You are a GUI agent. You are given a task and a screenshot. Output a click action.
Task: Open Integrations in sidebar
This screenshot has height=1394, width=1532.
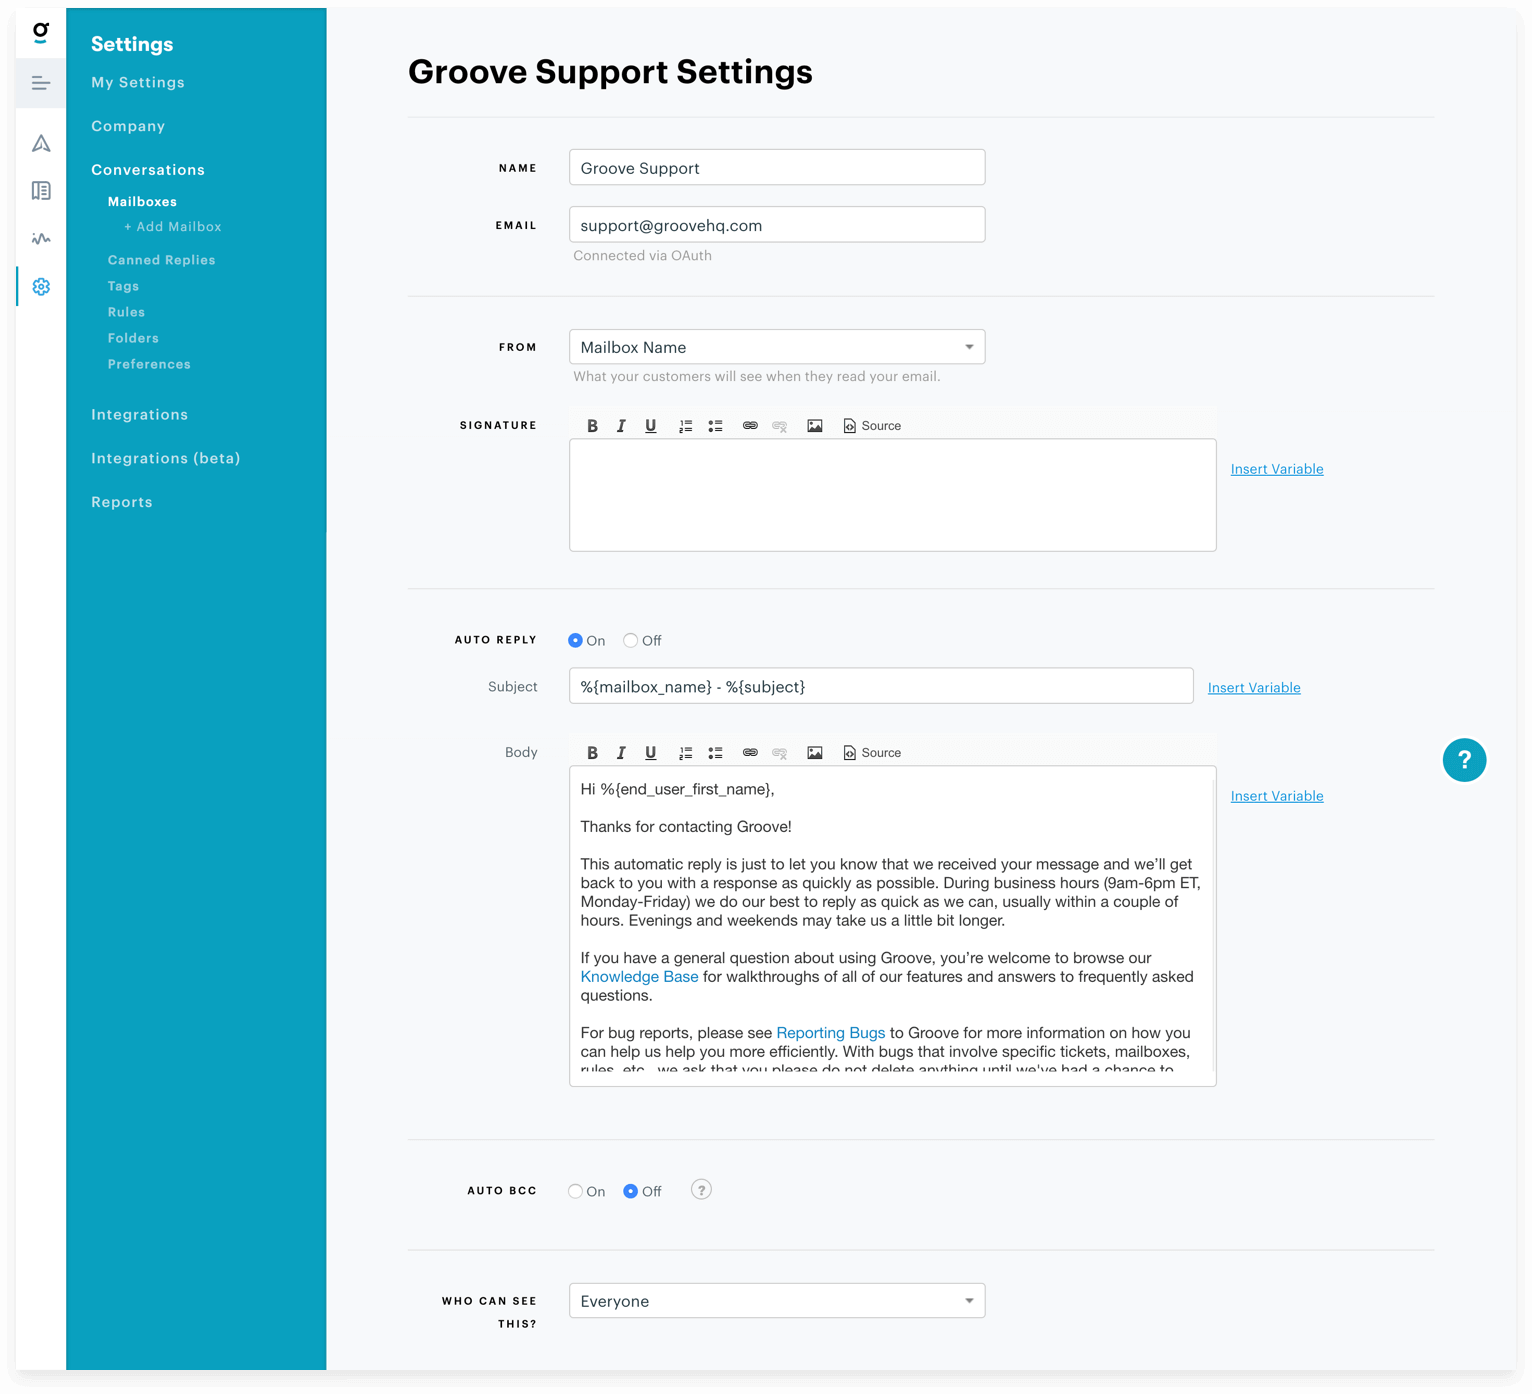pyautogui.click(x=140, y=415)
